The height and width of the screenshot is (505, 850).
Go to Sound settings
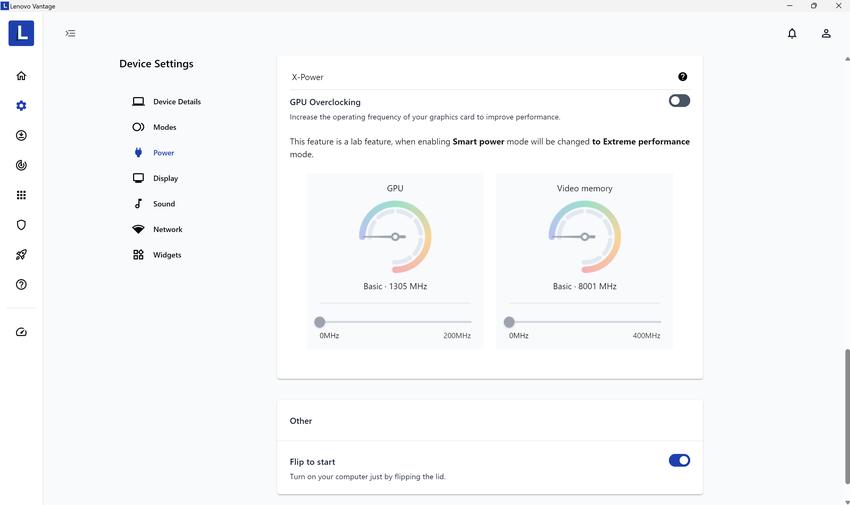[x=163, y=204]
